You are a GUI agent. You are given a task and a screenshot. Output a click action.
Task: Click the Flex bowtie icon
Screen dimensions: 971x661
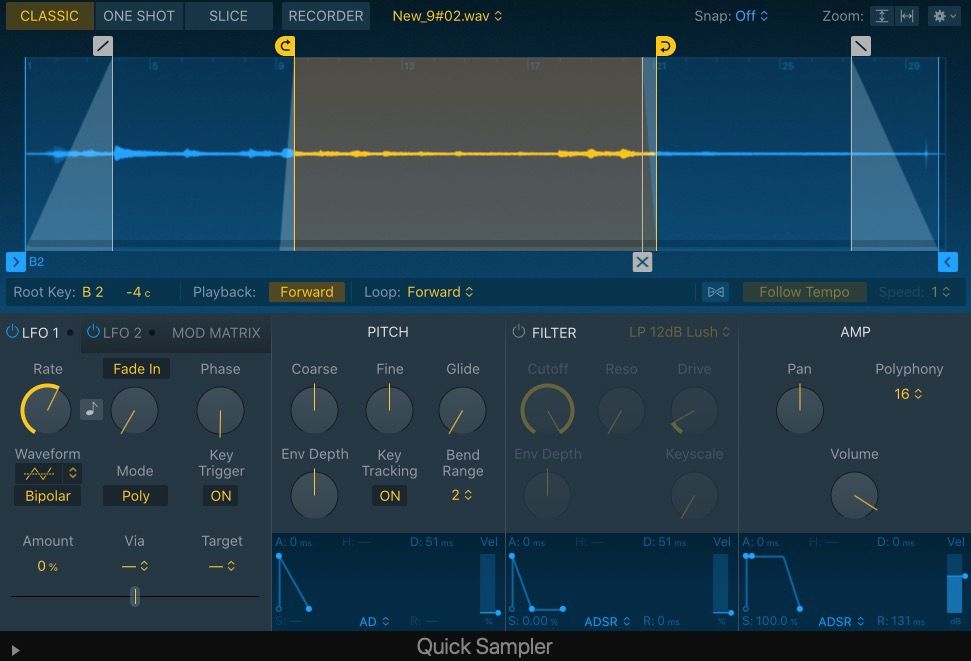tap(715, 292)
